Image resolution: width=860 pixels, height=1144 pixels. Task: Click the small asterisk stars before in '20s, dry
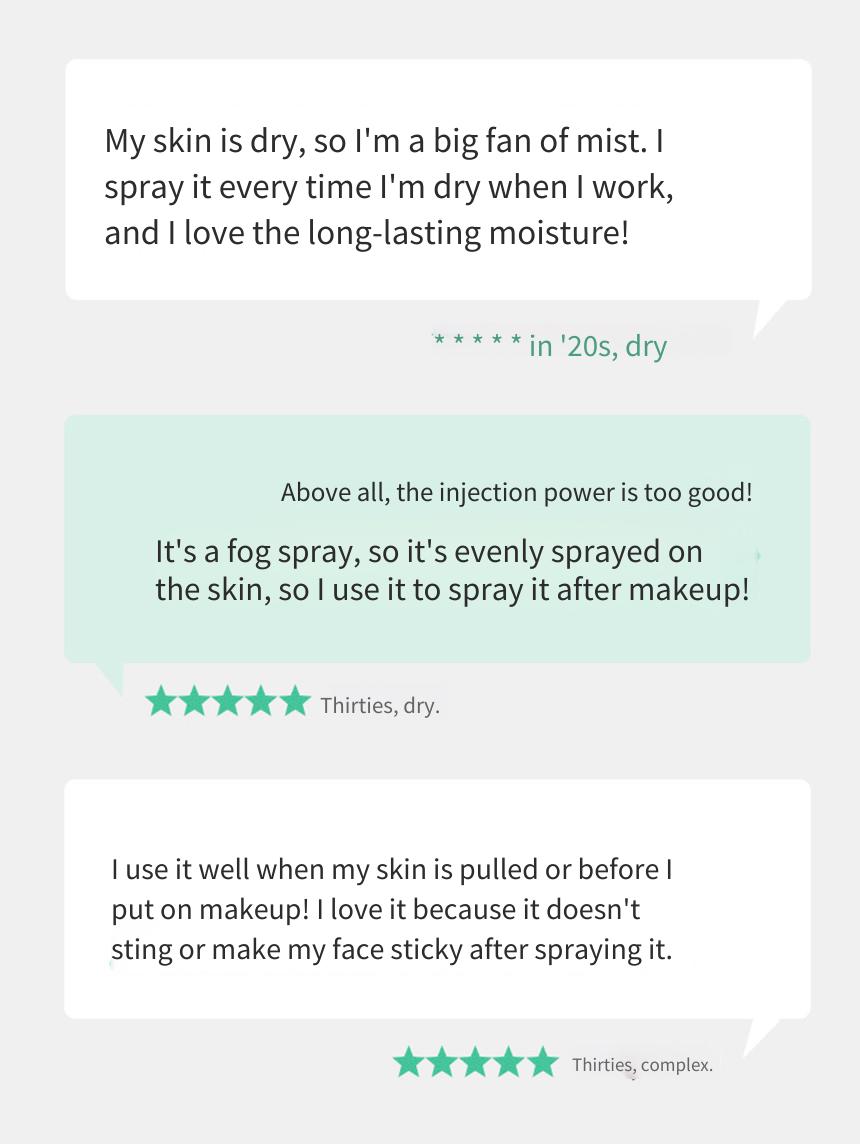click(477, 339)
